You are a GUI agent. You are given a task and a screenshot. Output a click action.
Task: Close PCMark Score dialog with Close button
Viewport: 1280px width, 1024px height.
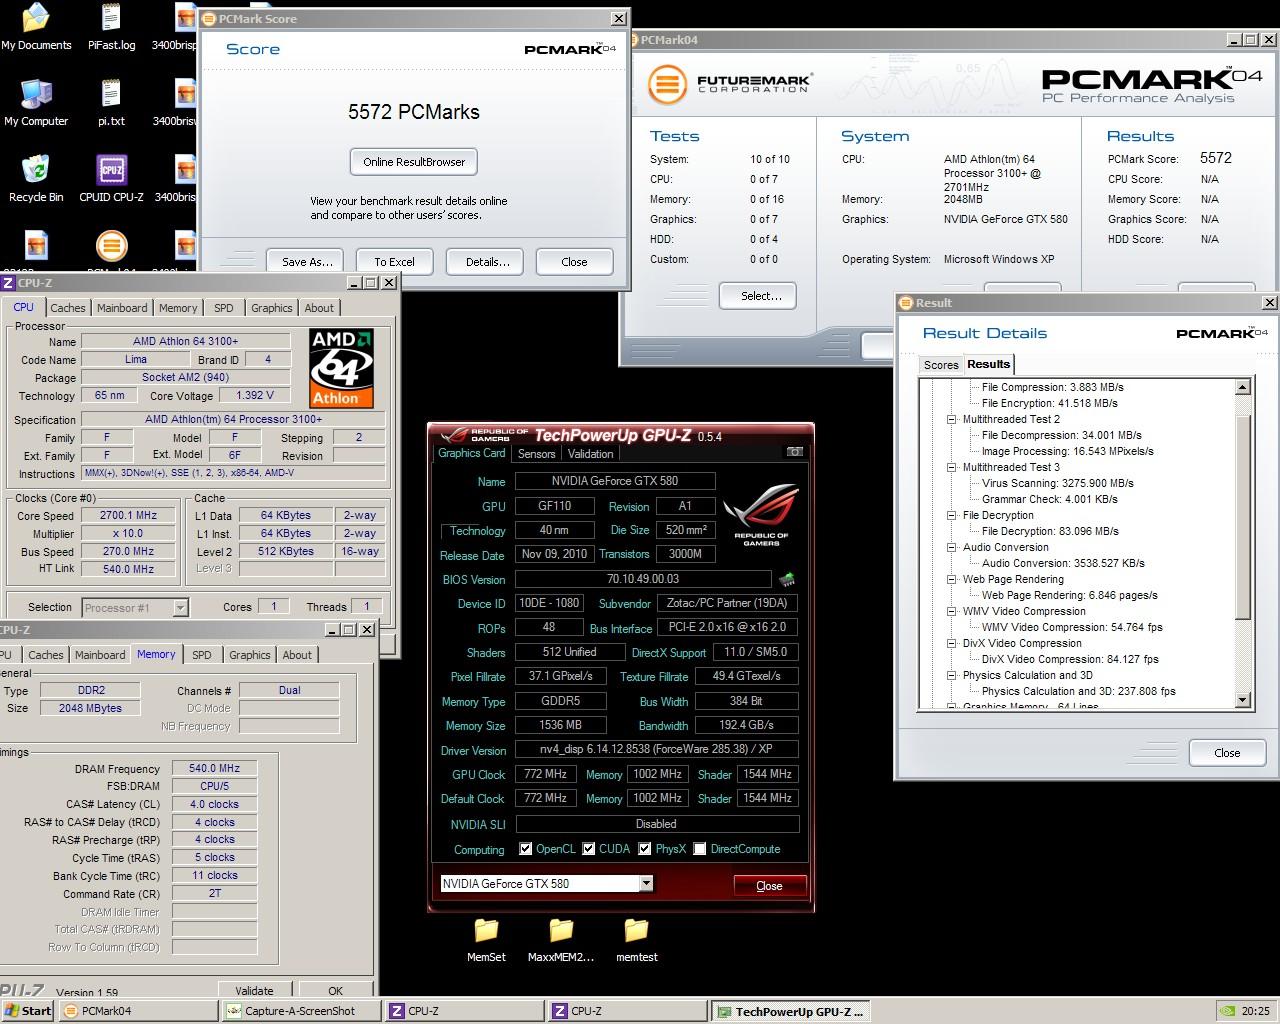[574, 262]
